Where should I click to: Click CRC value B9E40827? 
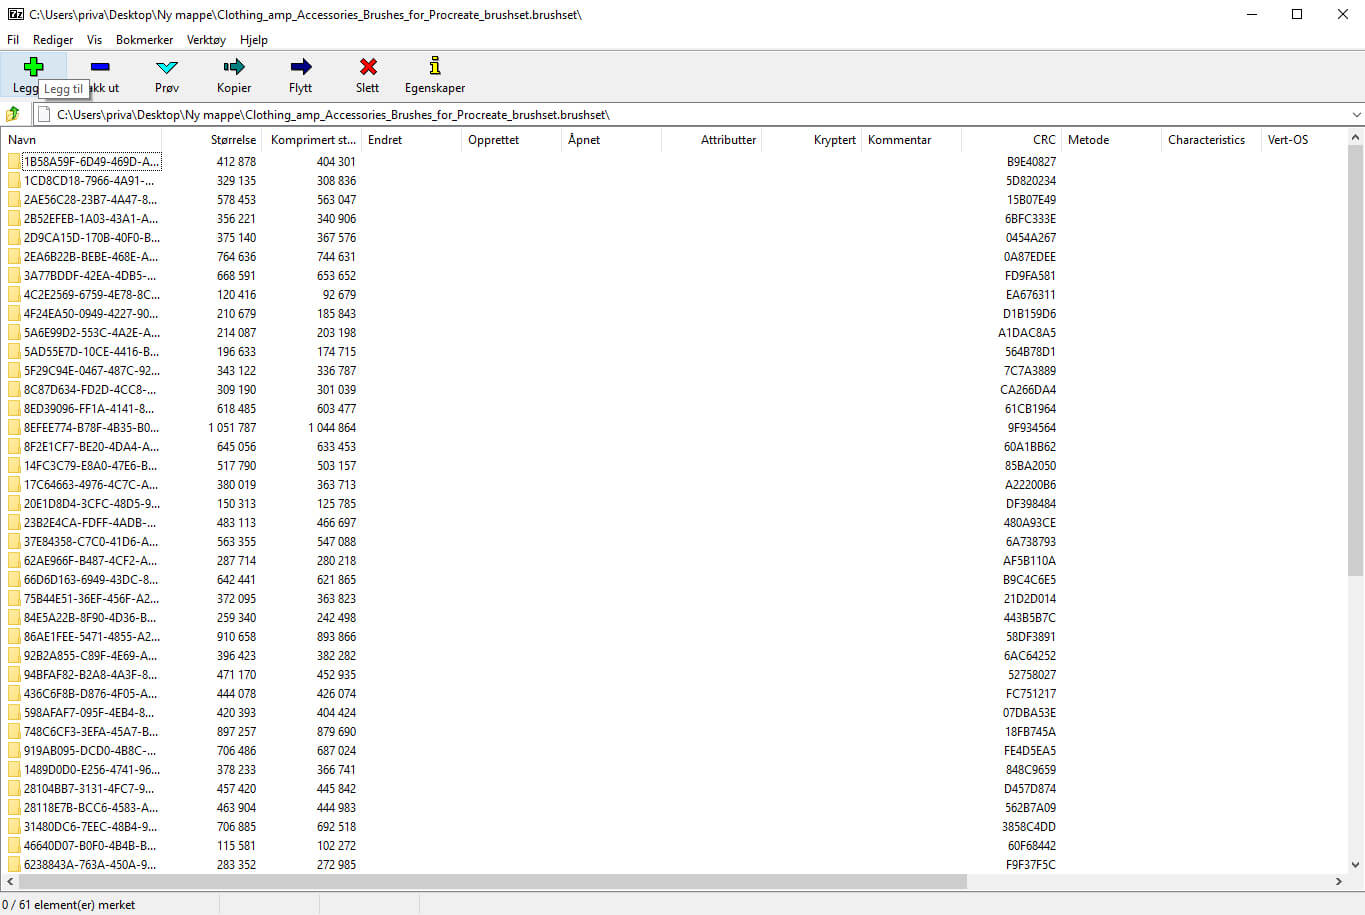(1031, 162)
